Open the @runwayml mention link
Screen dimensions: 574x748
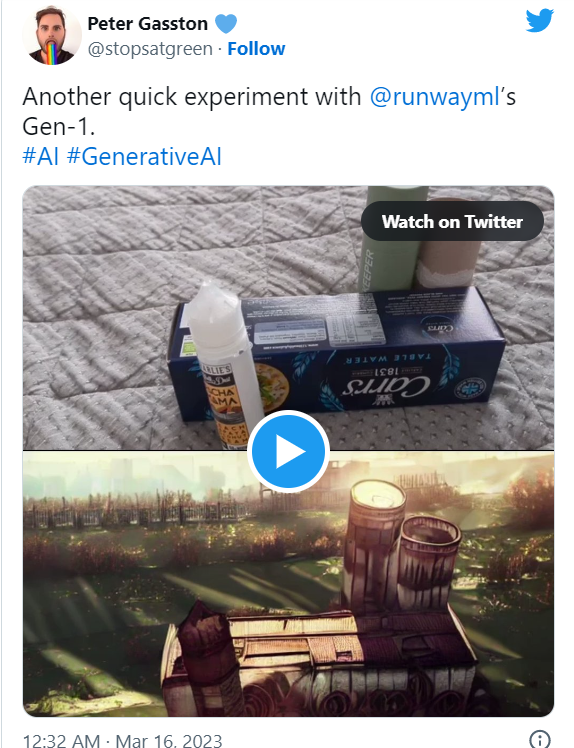[x=435, y=97]
